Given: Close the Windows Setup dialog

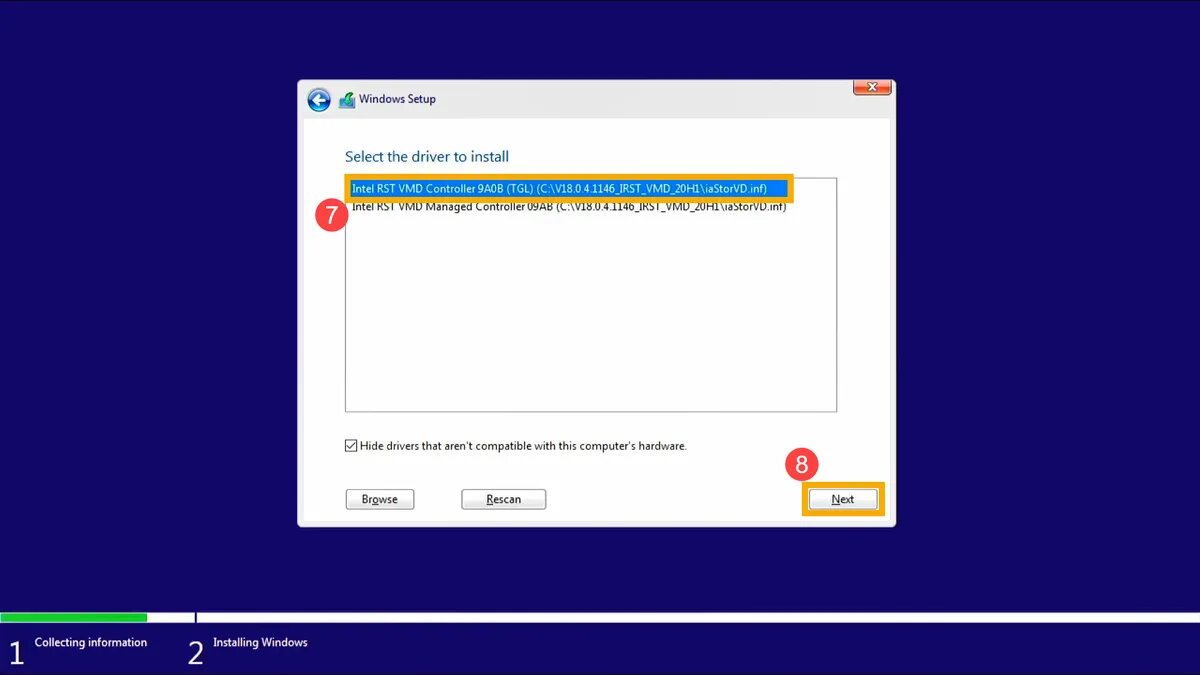Looking at the screenshot, I should tap(872, 88).
